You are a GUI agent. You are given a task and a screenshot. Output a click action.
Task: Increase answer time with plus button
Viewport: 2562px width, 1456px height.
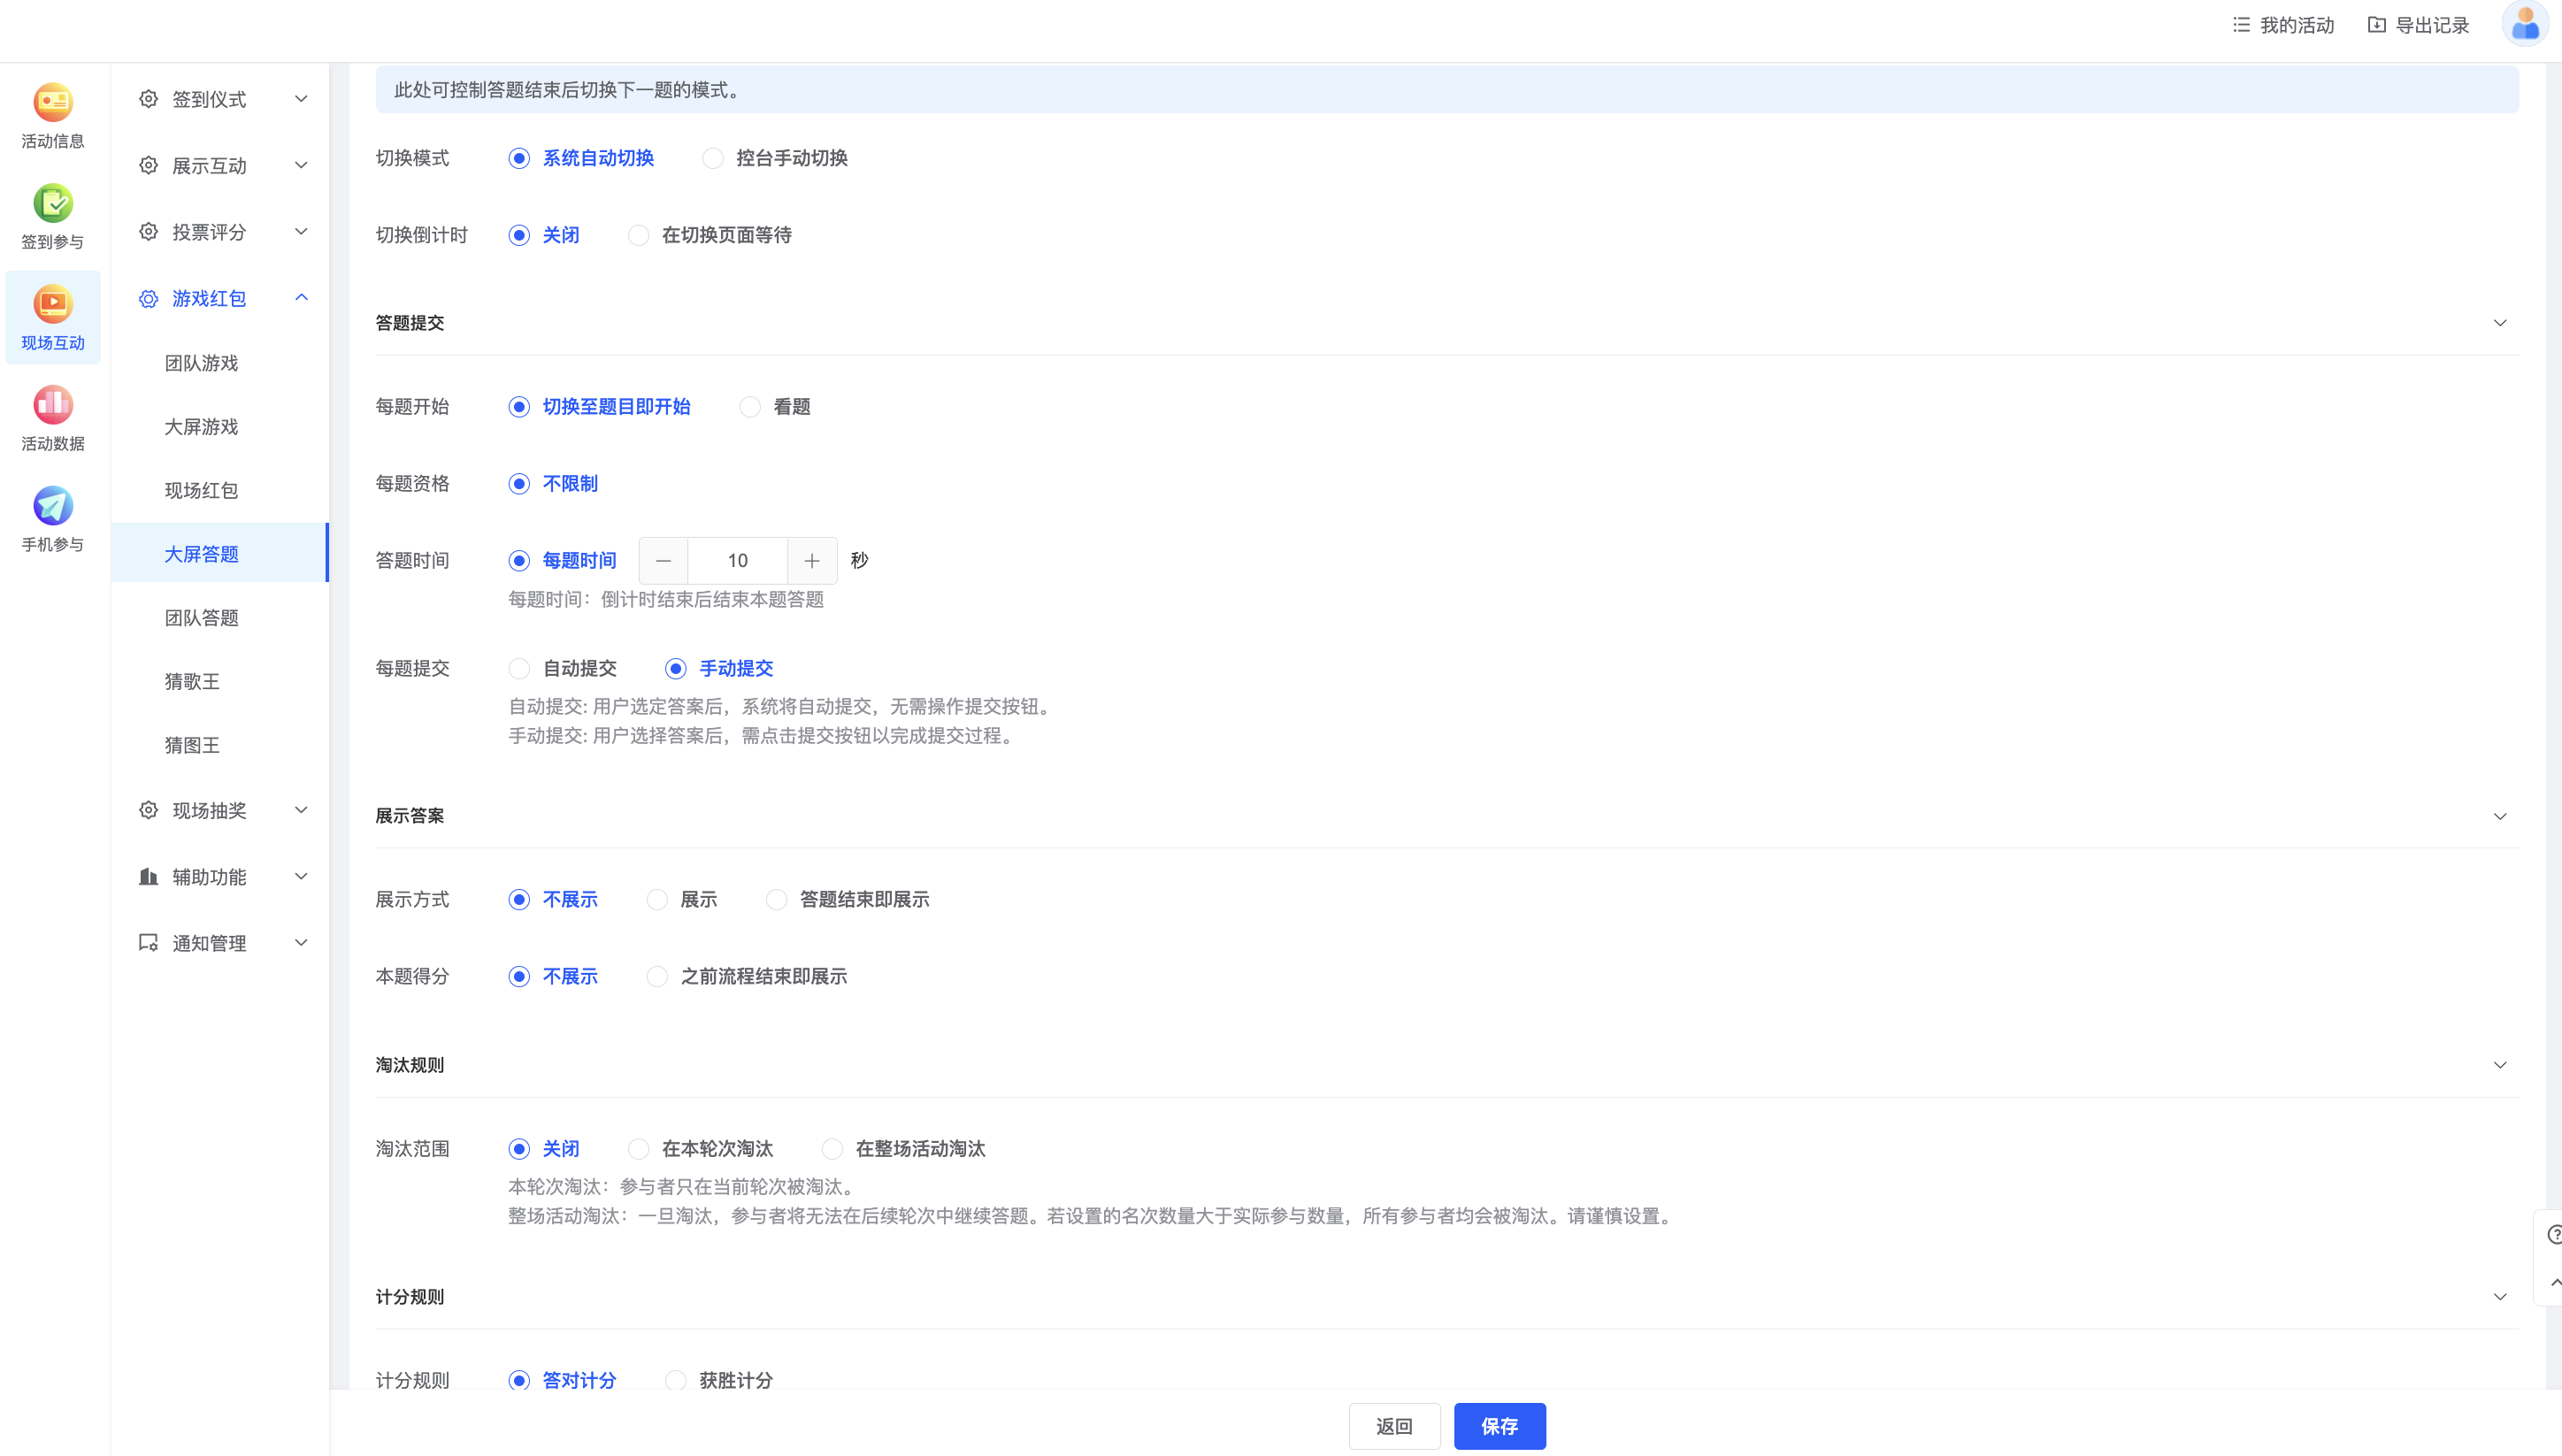point(812,561)
